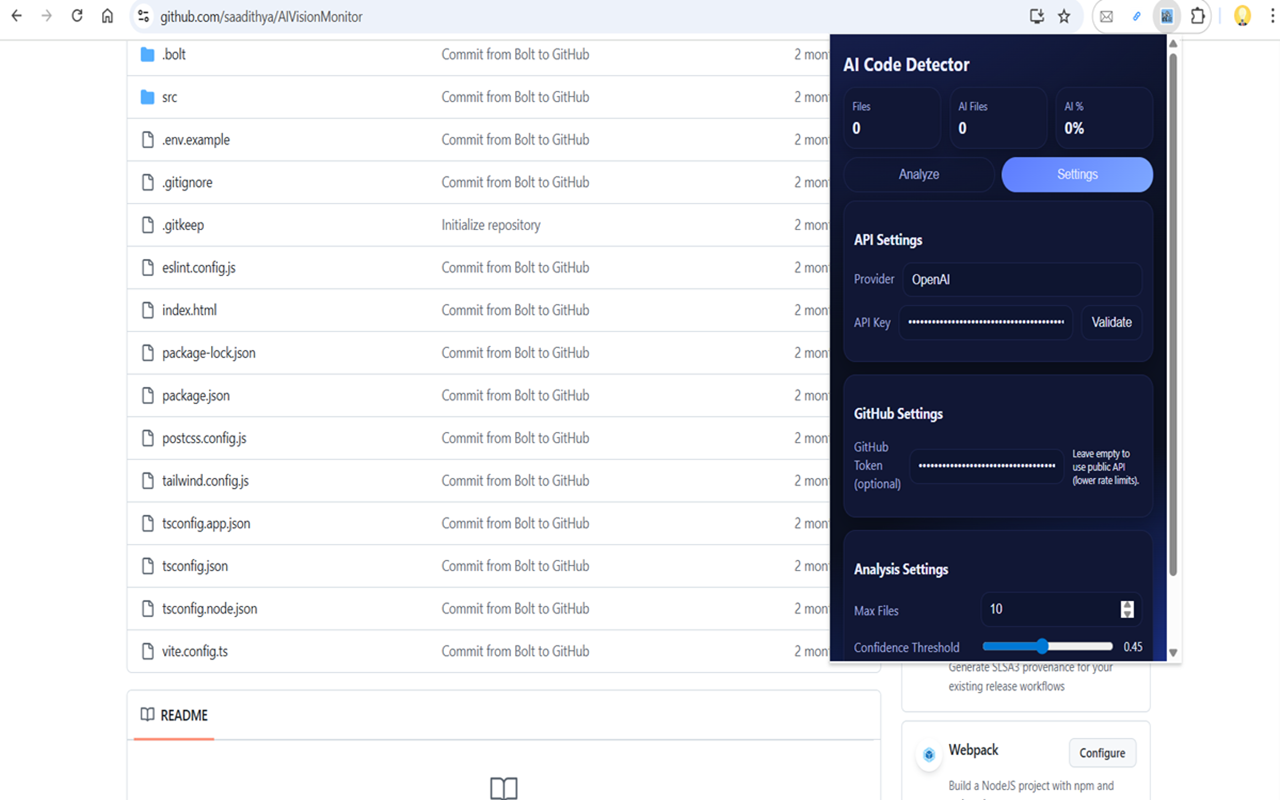Open the mail extension icon

pos(1106,16)
